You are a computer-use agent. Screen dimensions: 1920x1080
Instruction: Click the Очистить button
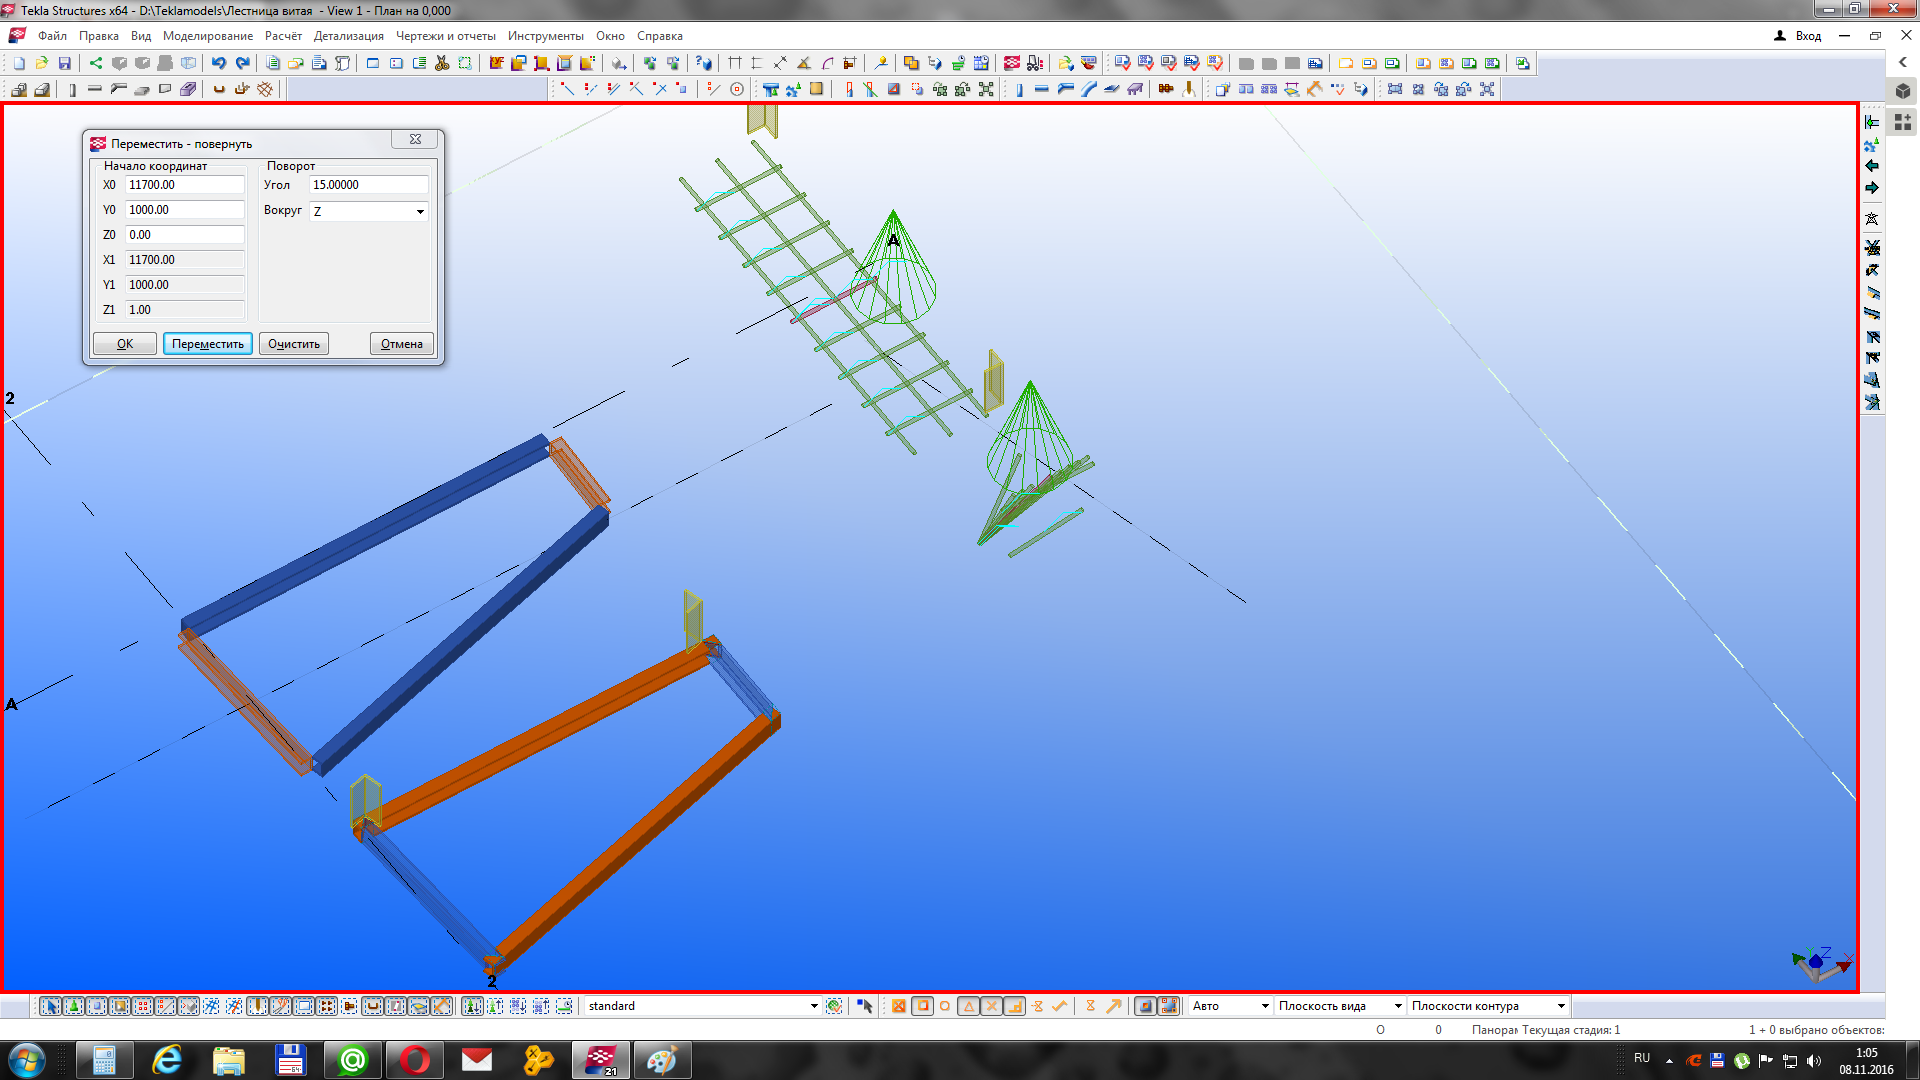[294, 344]
